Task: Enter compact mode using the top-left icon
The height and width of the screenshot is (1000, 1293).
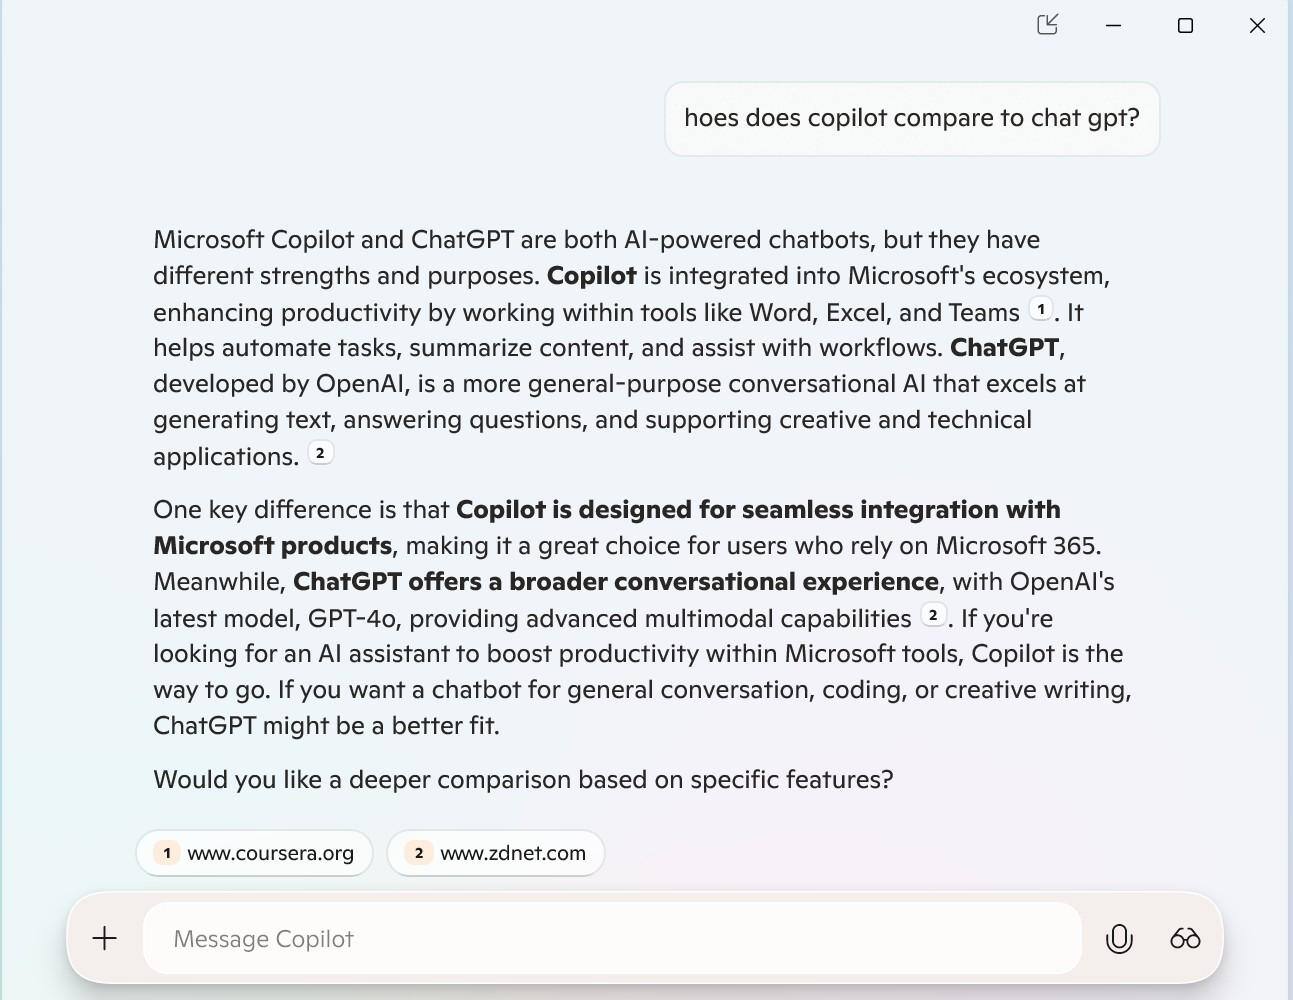Action: click(x=1047, y=25)
